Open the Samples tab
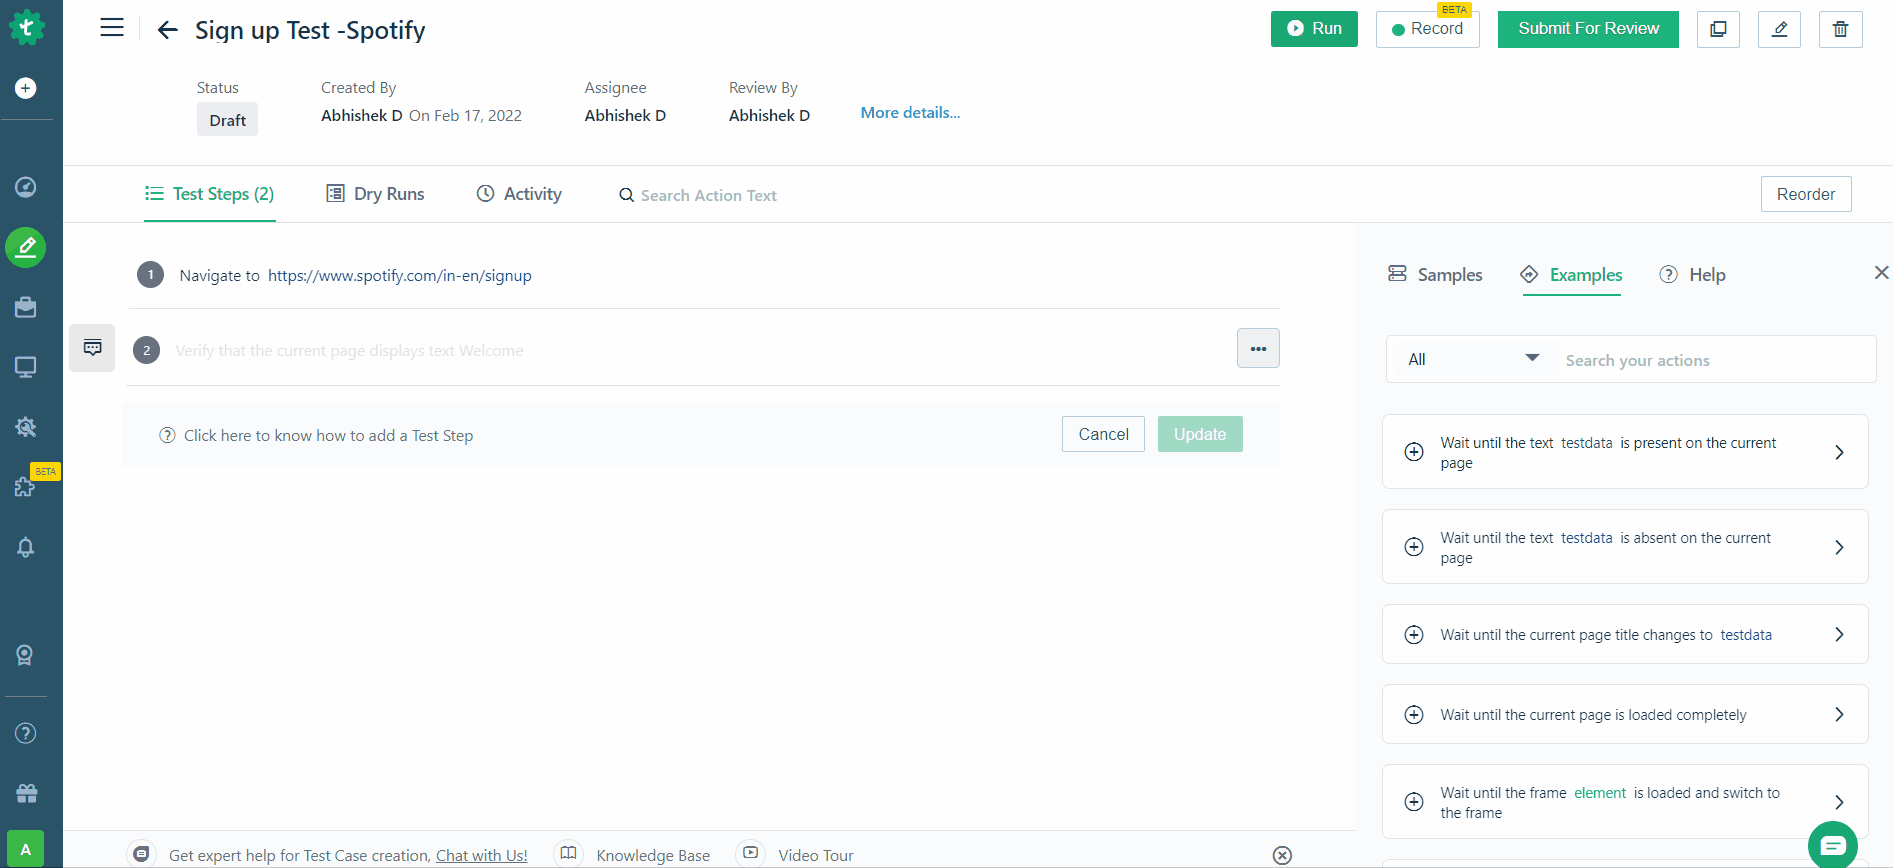Image resolution: width=1893 pixels, height=868 pixels. pos(1435,274)
